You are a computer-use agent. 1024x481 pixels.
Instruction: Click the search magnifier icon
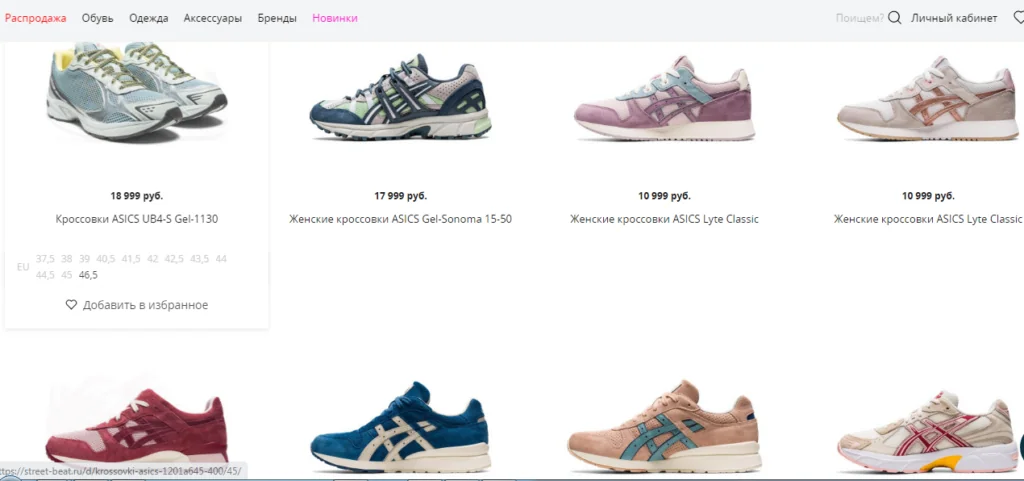(x=895, y=18)
